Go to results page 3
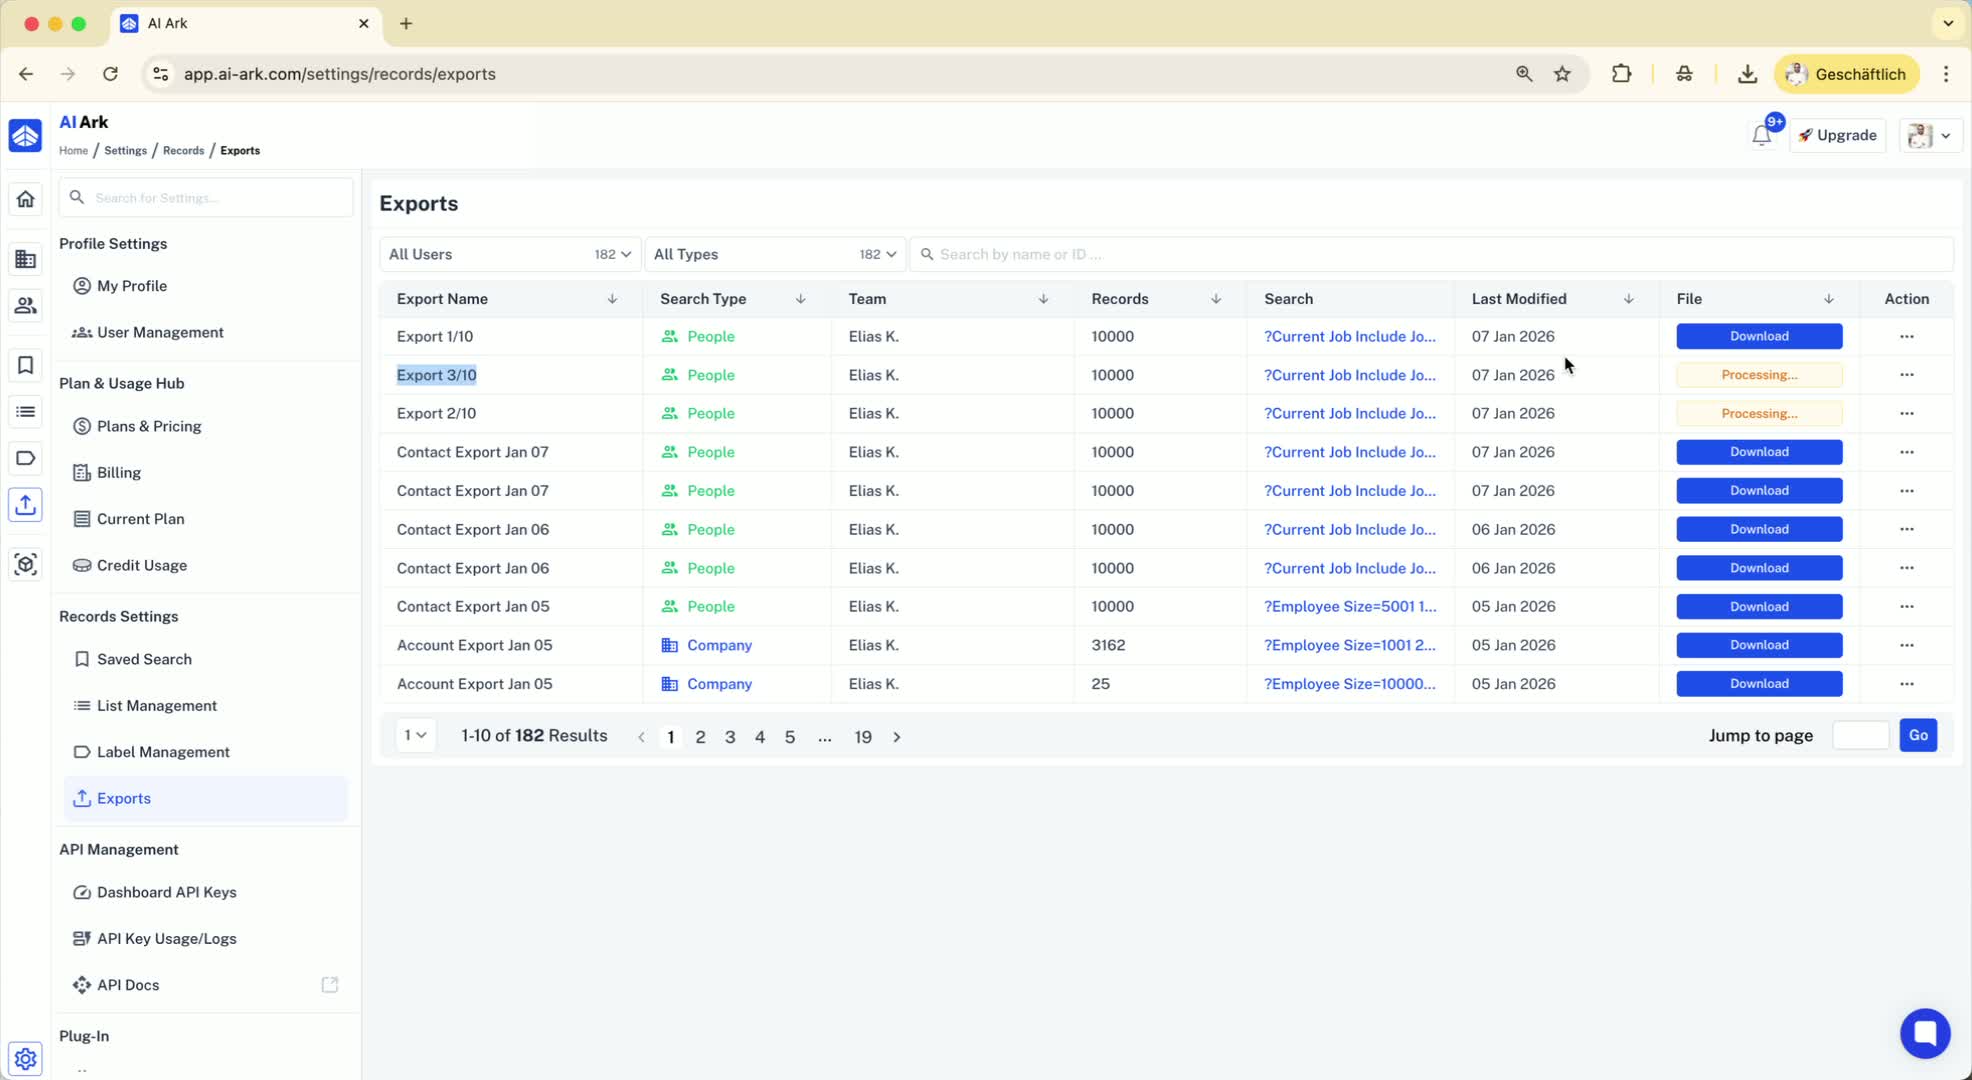1972x1080 pixels. [x=730, y=737]
